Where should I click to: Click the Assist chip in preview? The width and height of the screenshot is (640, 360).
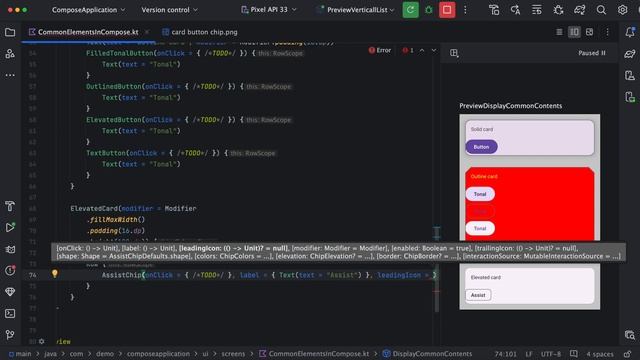[x=478, y=295]
